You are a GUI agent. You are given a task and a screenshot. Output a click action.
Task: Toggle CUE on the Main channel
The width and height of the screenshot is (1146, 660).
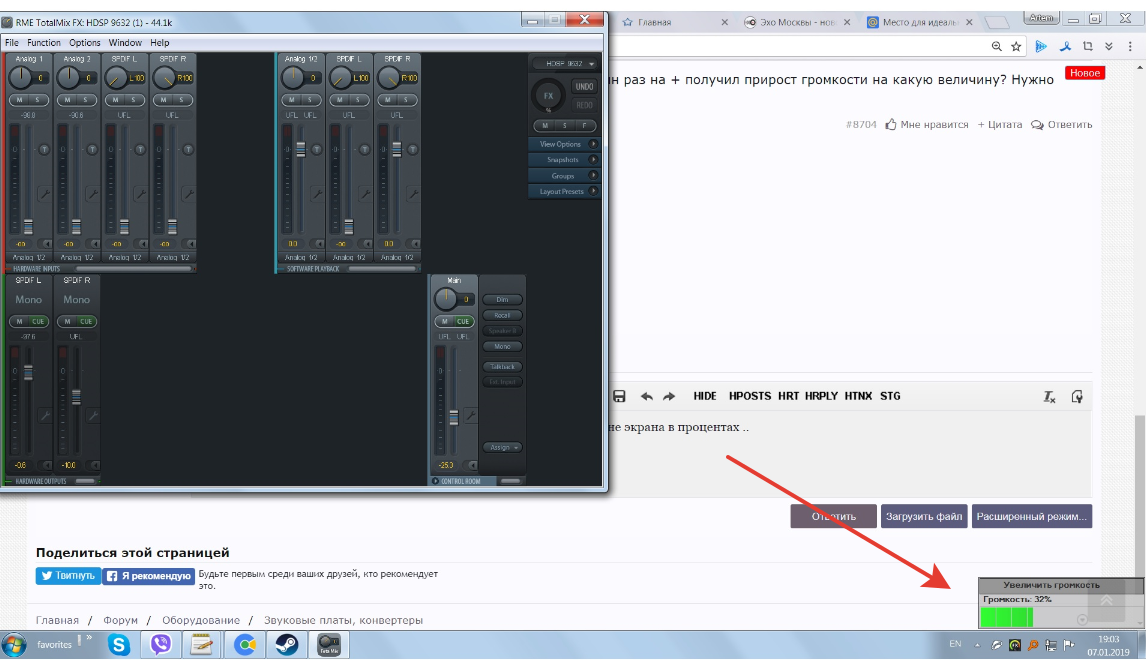click(x=463, y=322)
